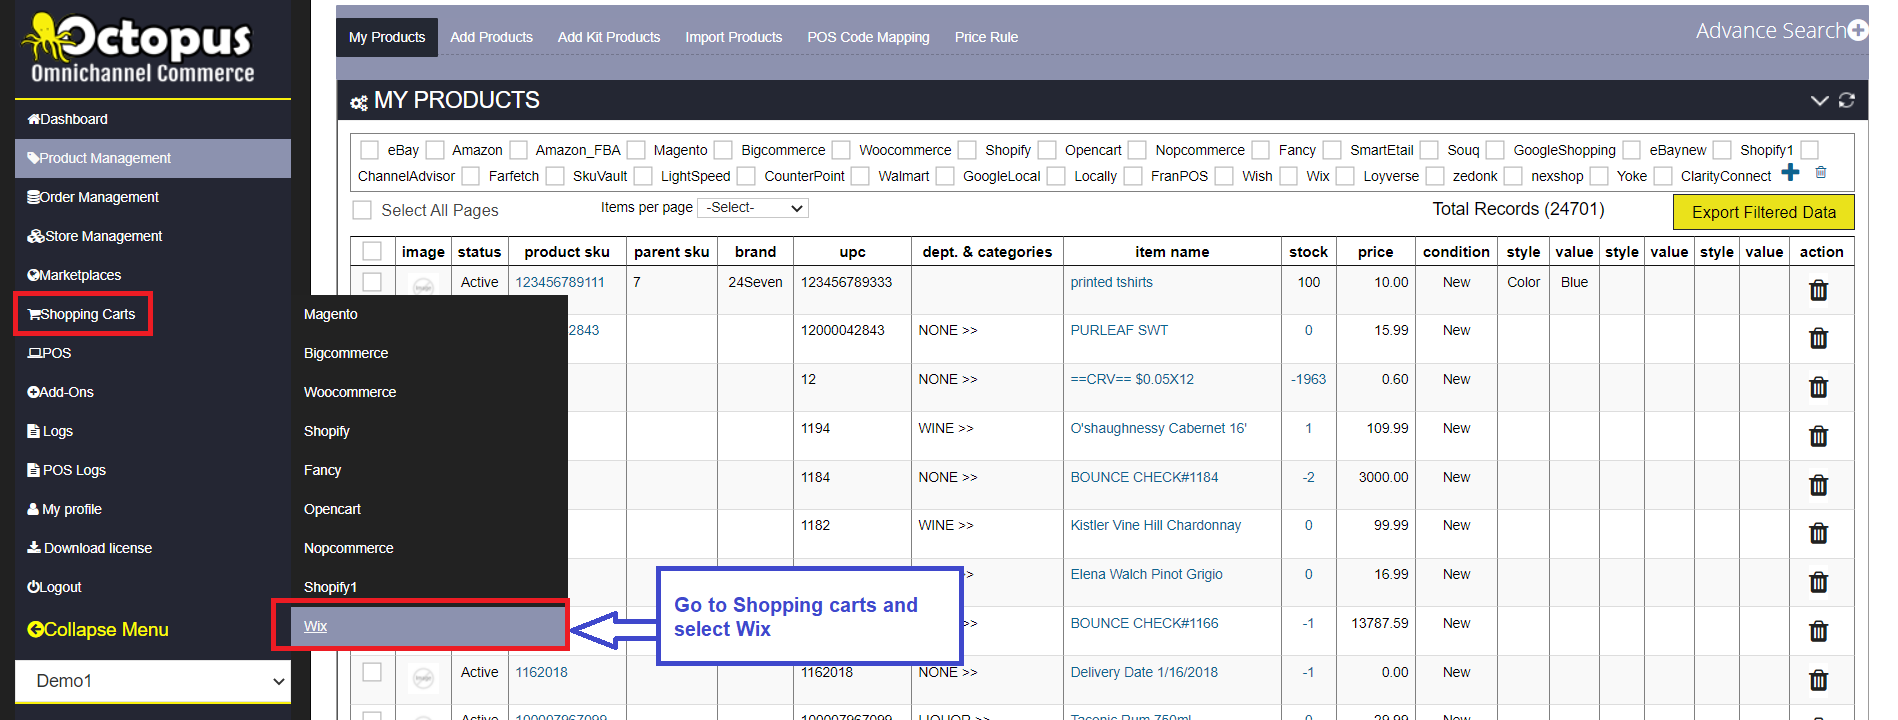This screenshot has width=1898, height=720.
Task: Open the Demo1 account dropdown
Action: 153,681
